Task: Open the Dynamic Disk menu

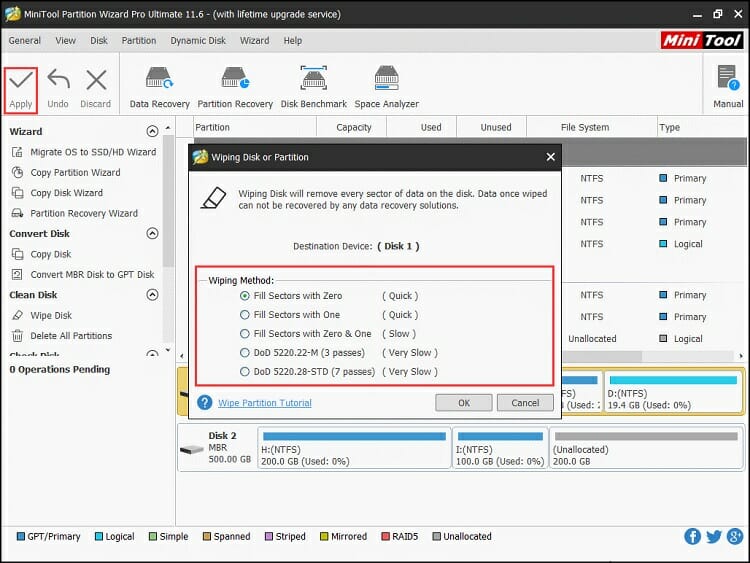Action: 198,41
